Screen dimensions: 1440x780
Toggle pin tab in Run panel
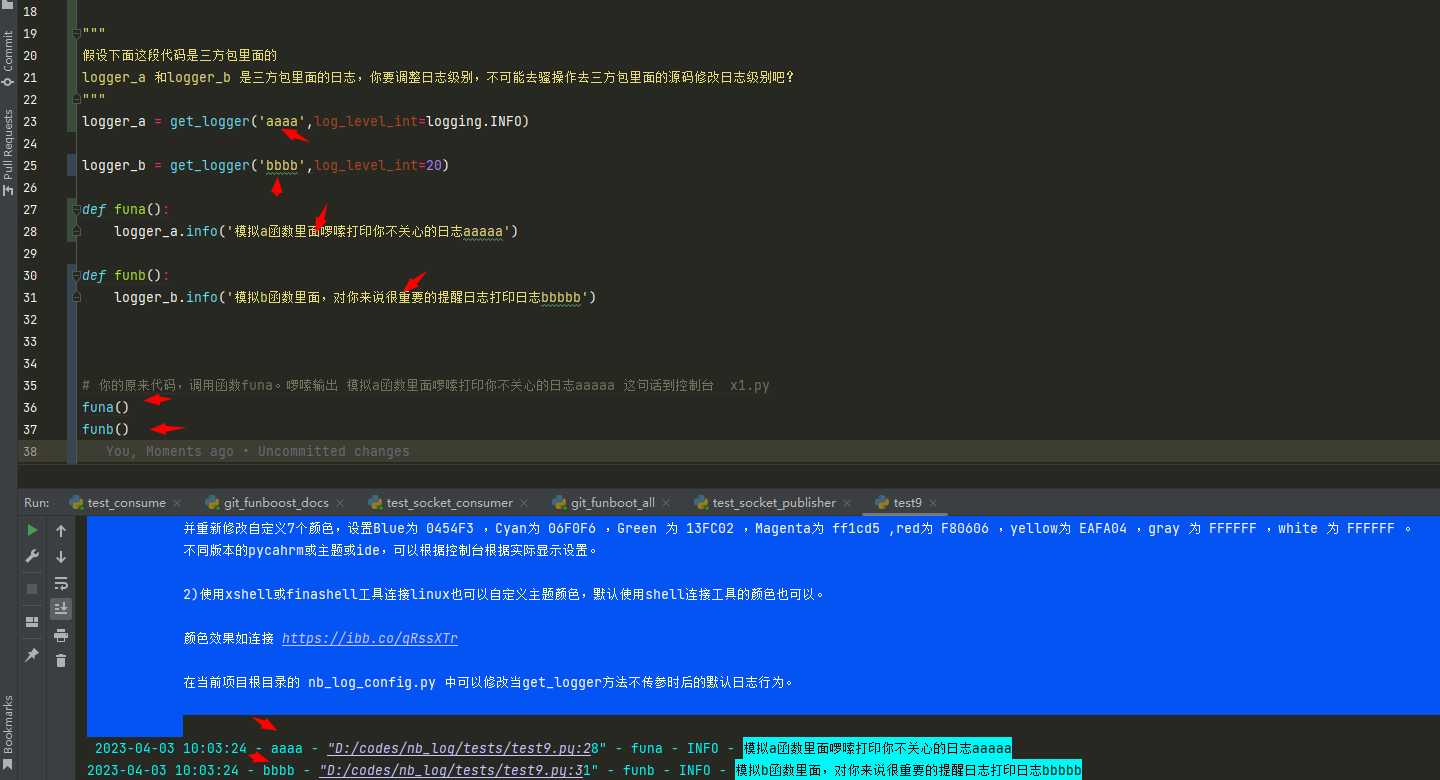point(32,654)
